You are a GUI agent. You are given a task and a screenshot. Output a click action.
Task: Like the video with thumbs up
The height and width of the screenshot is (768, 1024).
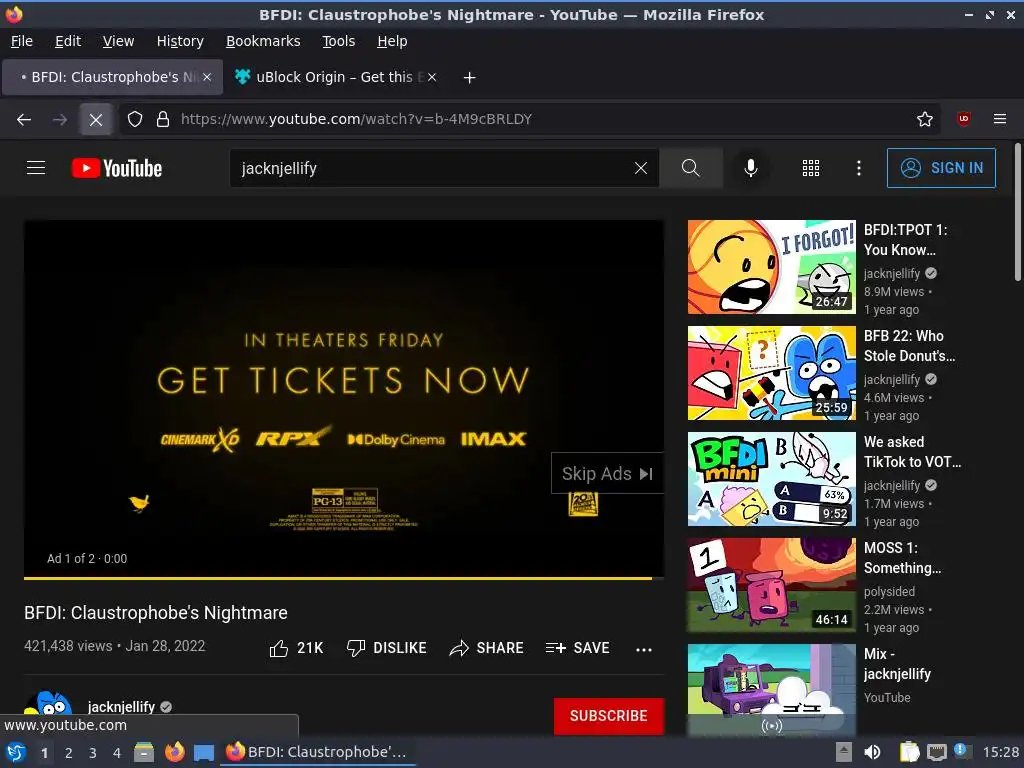point(296,648)
